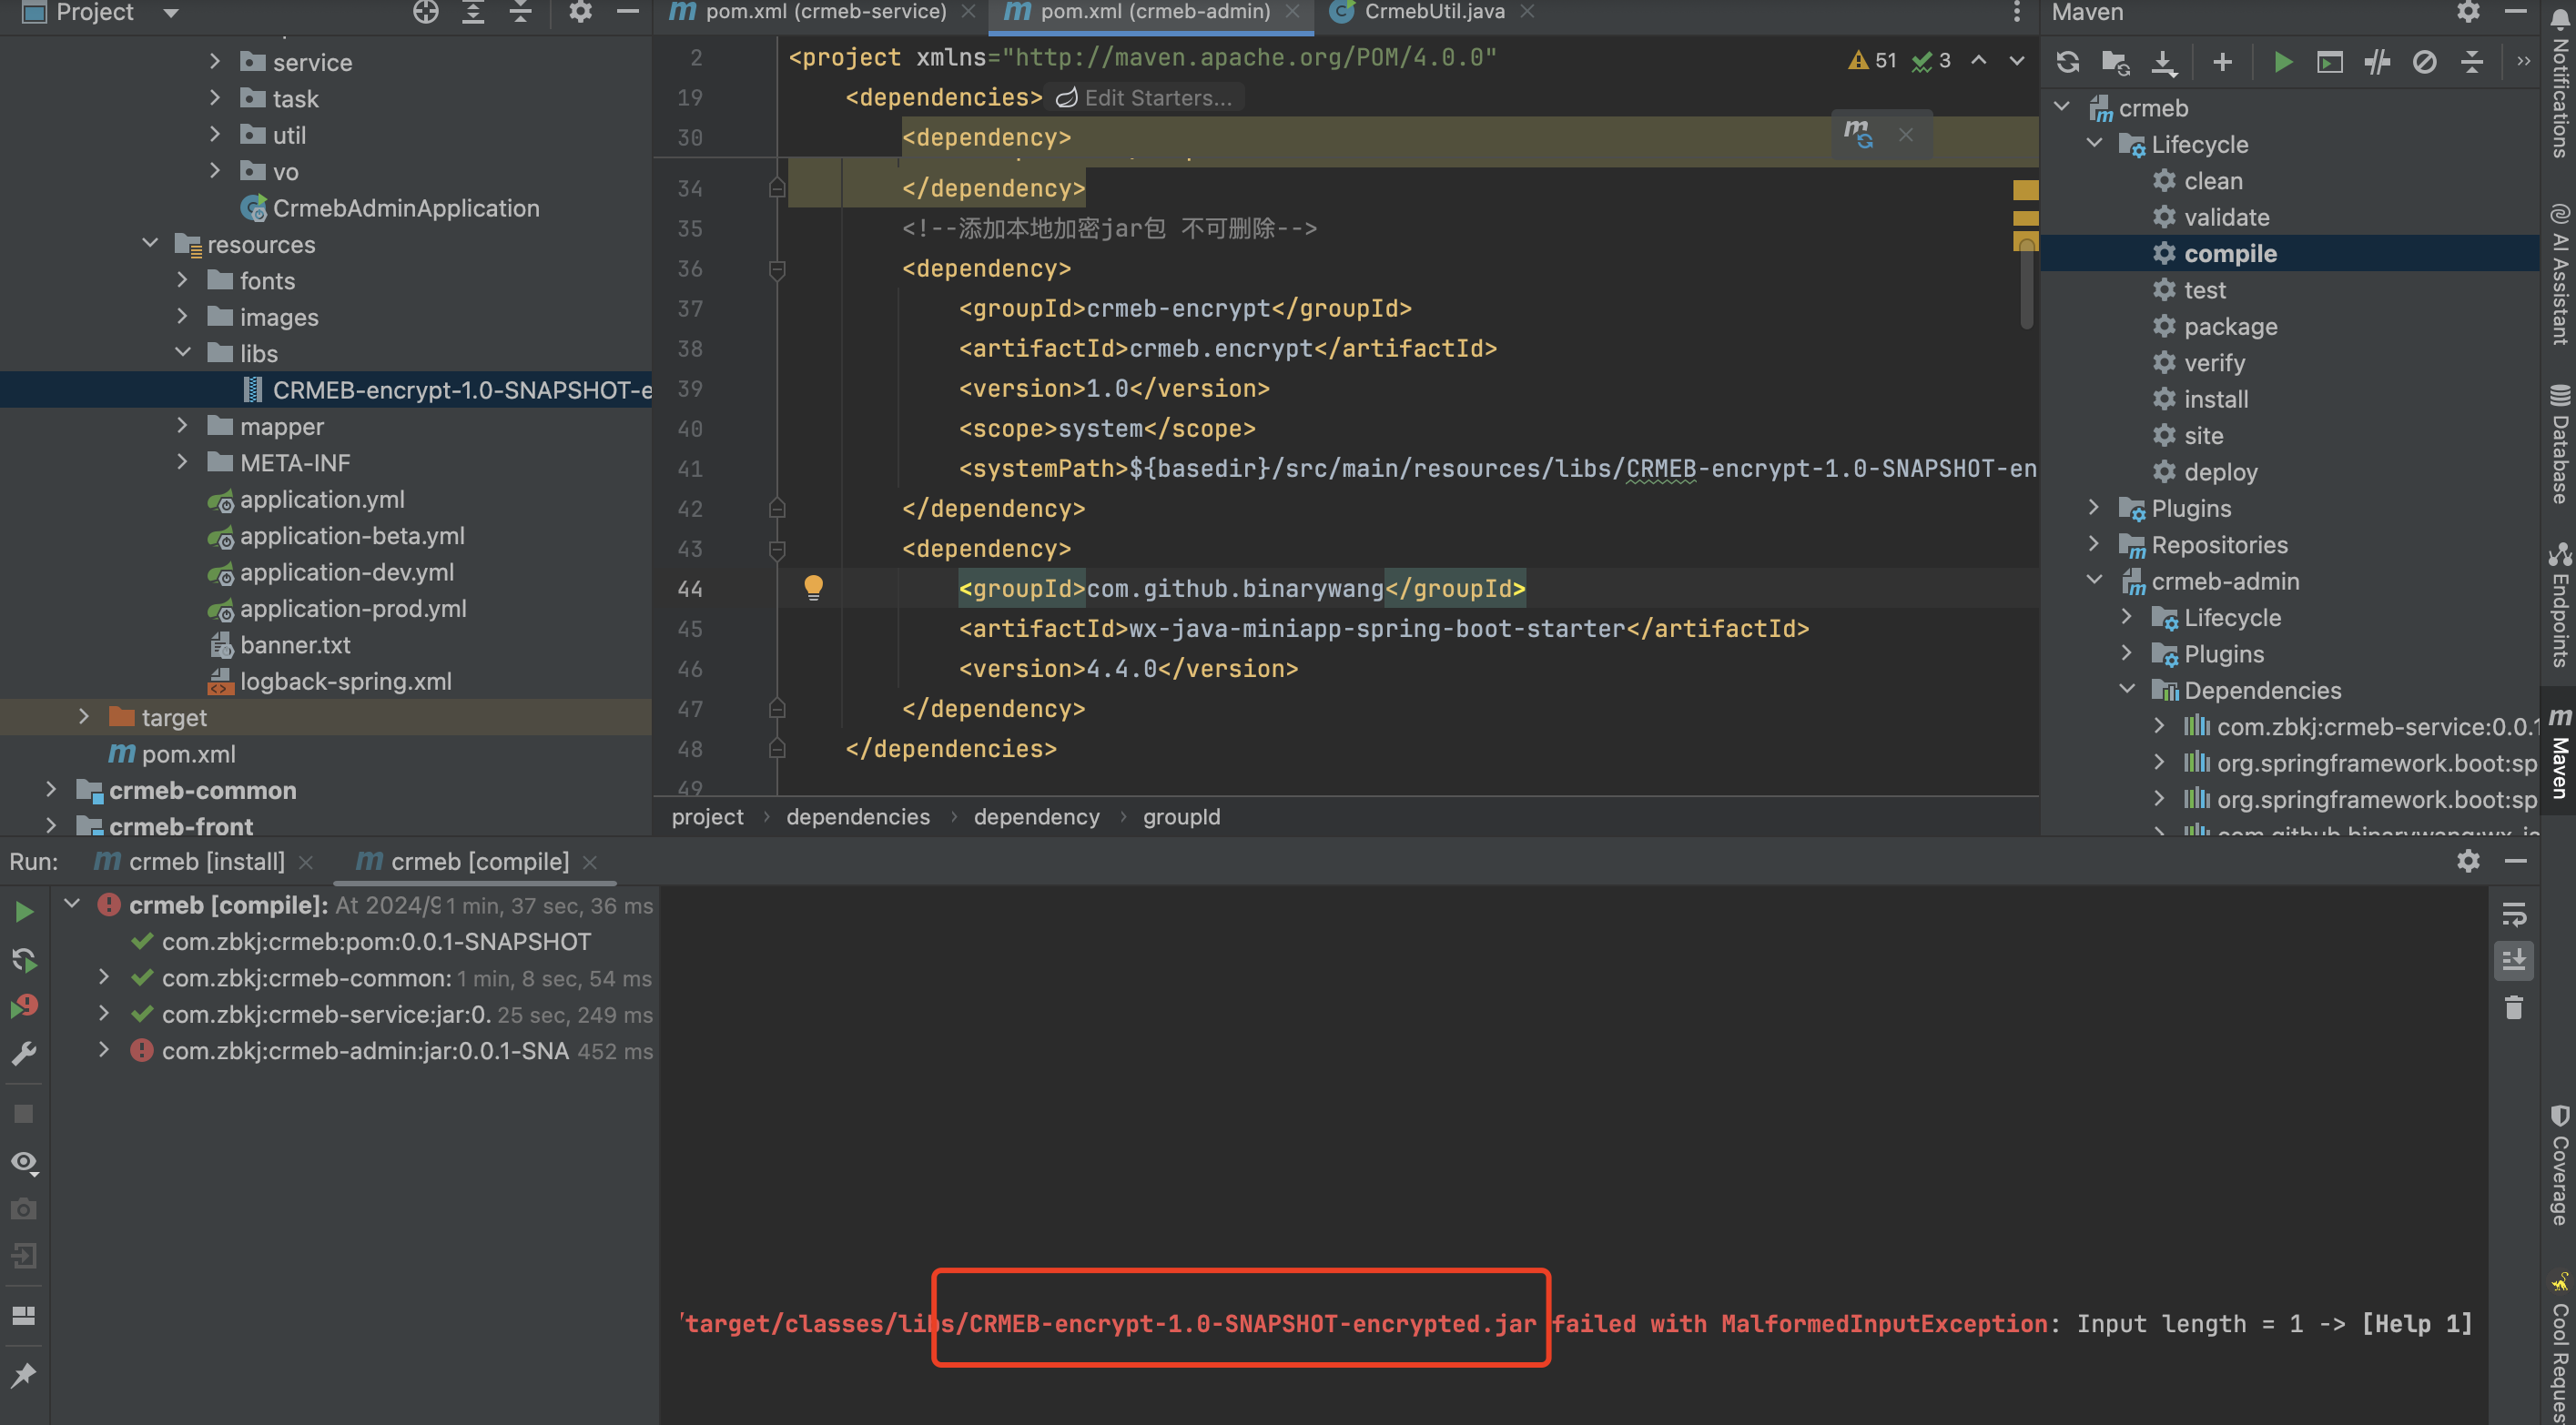
Task: Dump threads camera icon in Run panel
Action: [24, 1209]
